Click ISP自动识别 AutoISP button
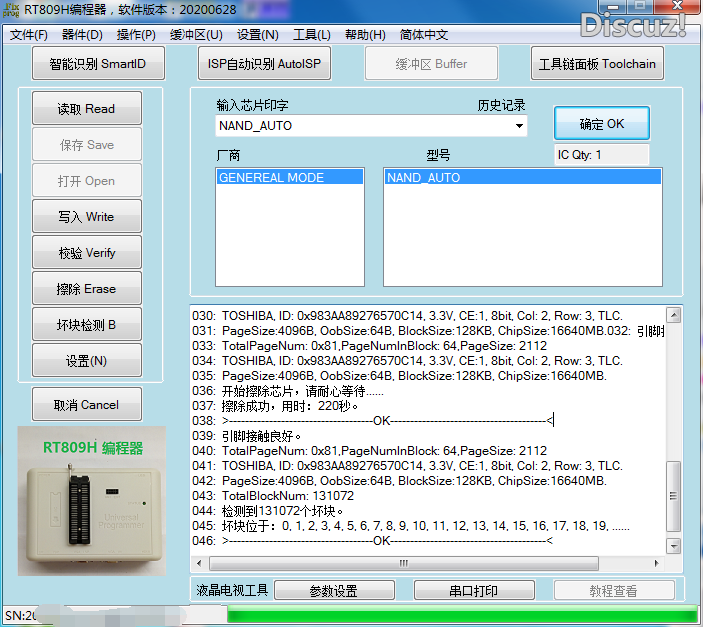Screen dimensions: 703x627 tap(264, 64)
